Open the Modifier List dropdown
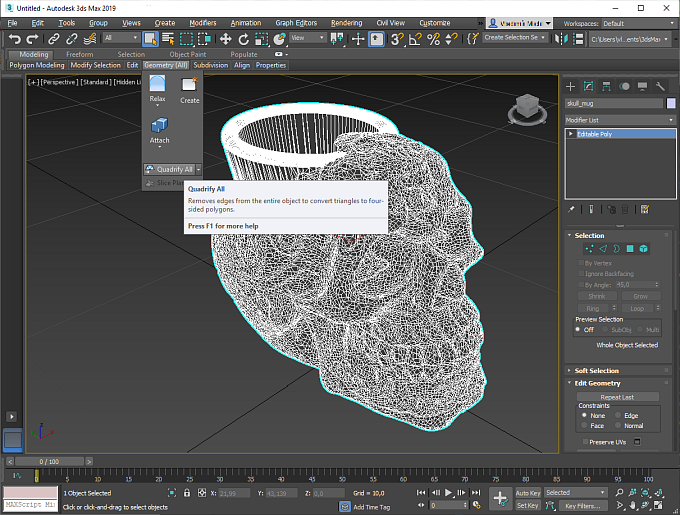680x515 pixels. (620, 119)
